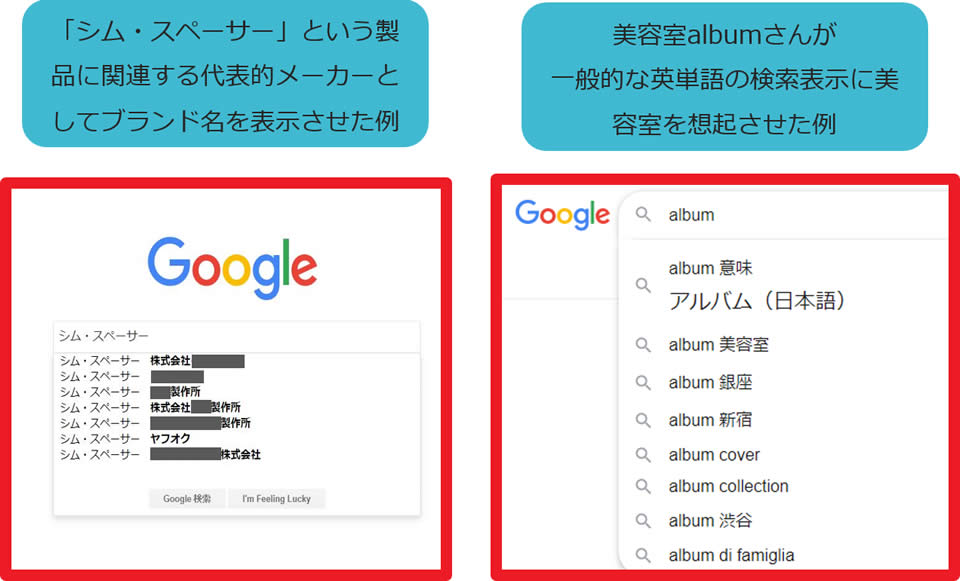Screen dimensions: 960x581
Task: Click the small Google logo beside album search
Action: [x=562, y=215]
